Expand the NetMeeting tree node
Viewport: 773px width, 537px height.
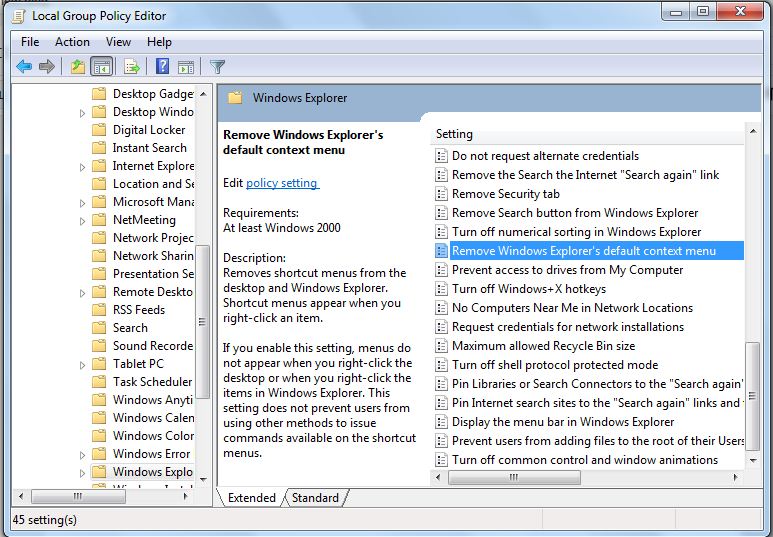82,221
